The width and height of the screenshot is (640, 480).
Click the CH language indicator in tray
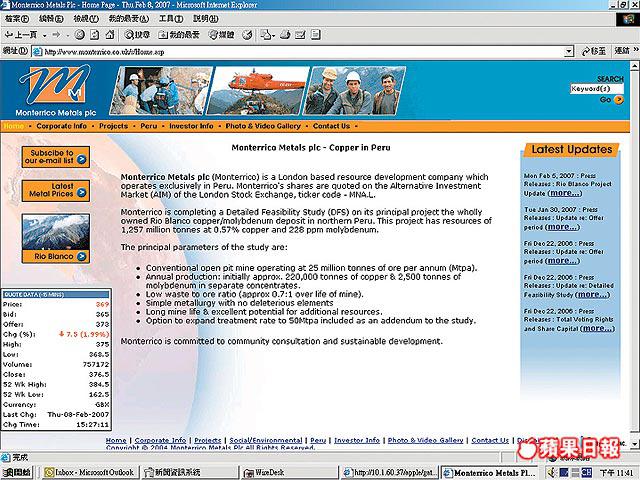click(587, 472)
